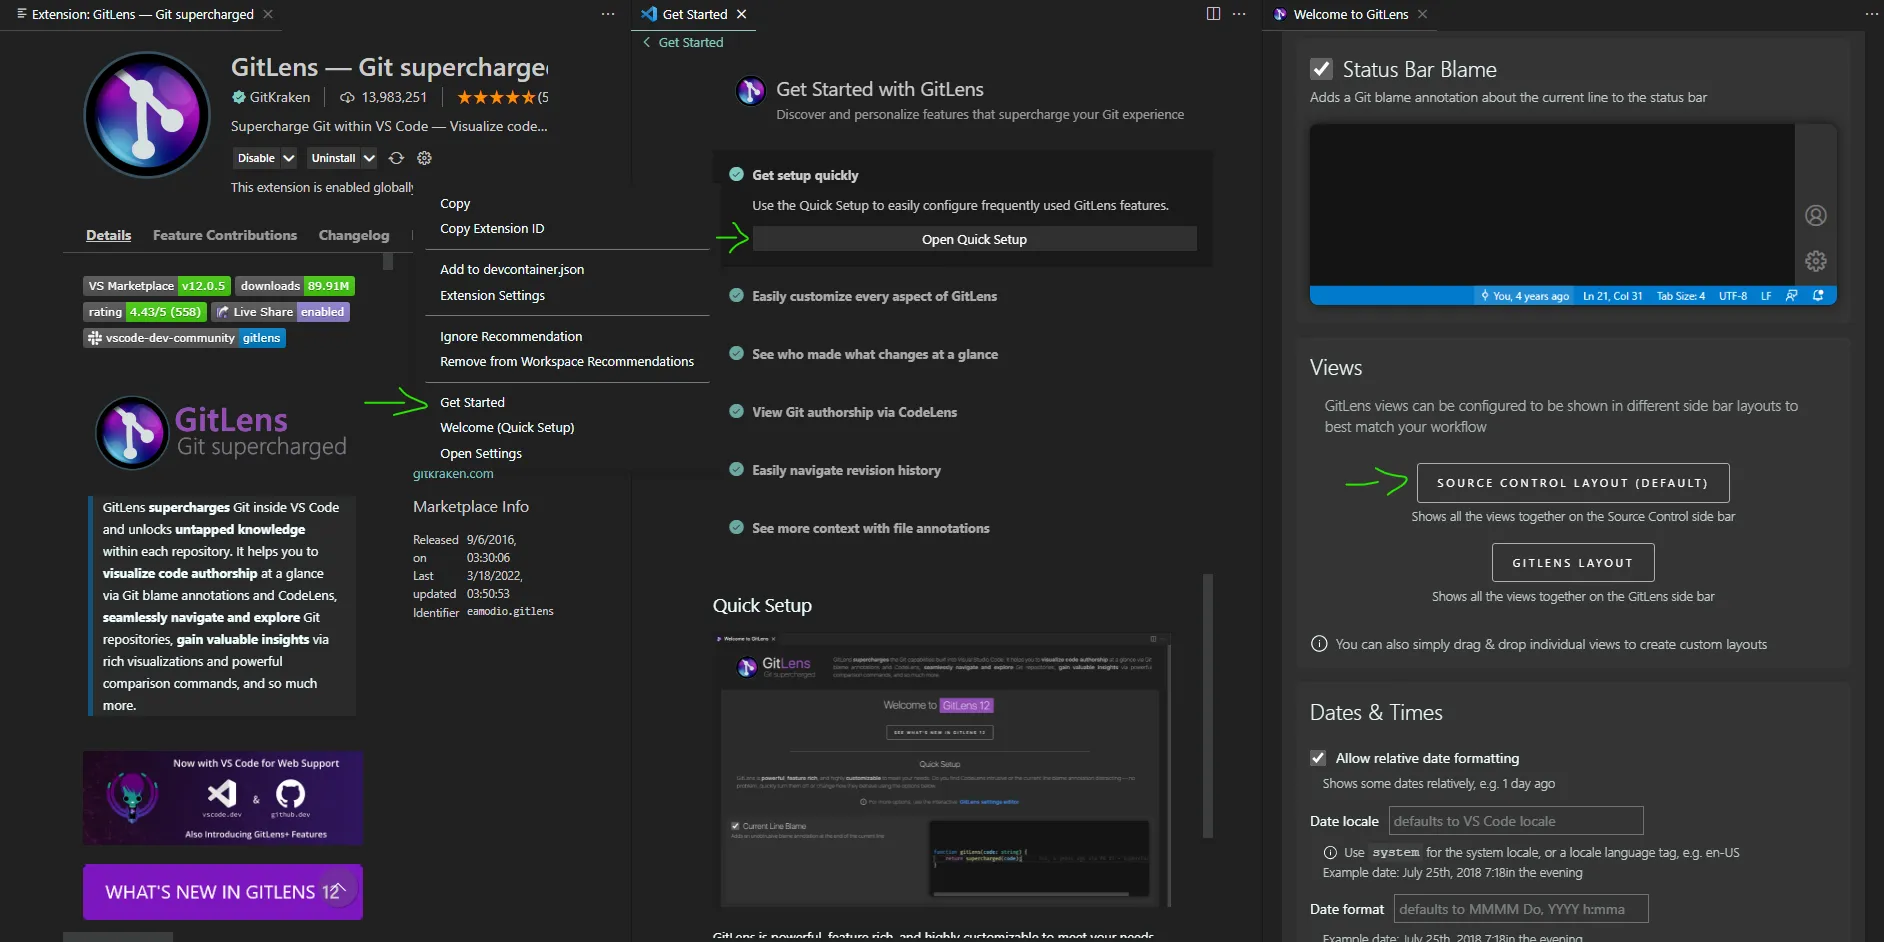
Task: Click the info icon beside the drag & drop hint
Action: pos(1319,644)
